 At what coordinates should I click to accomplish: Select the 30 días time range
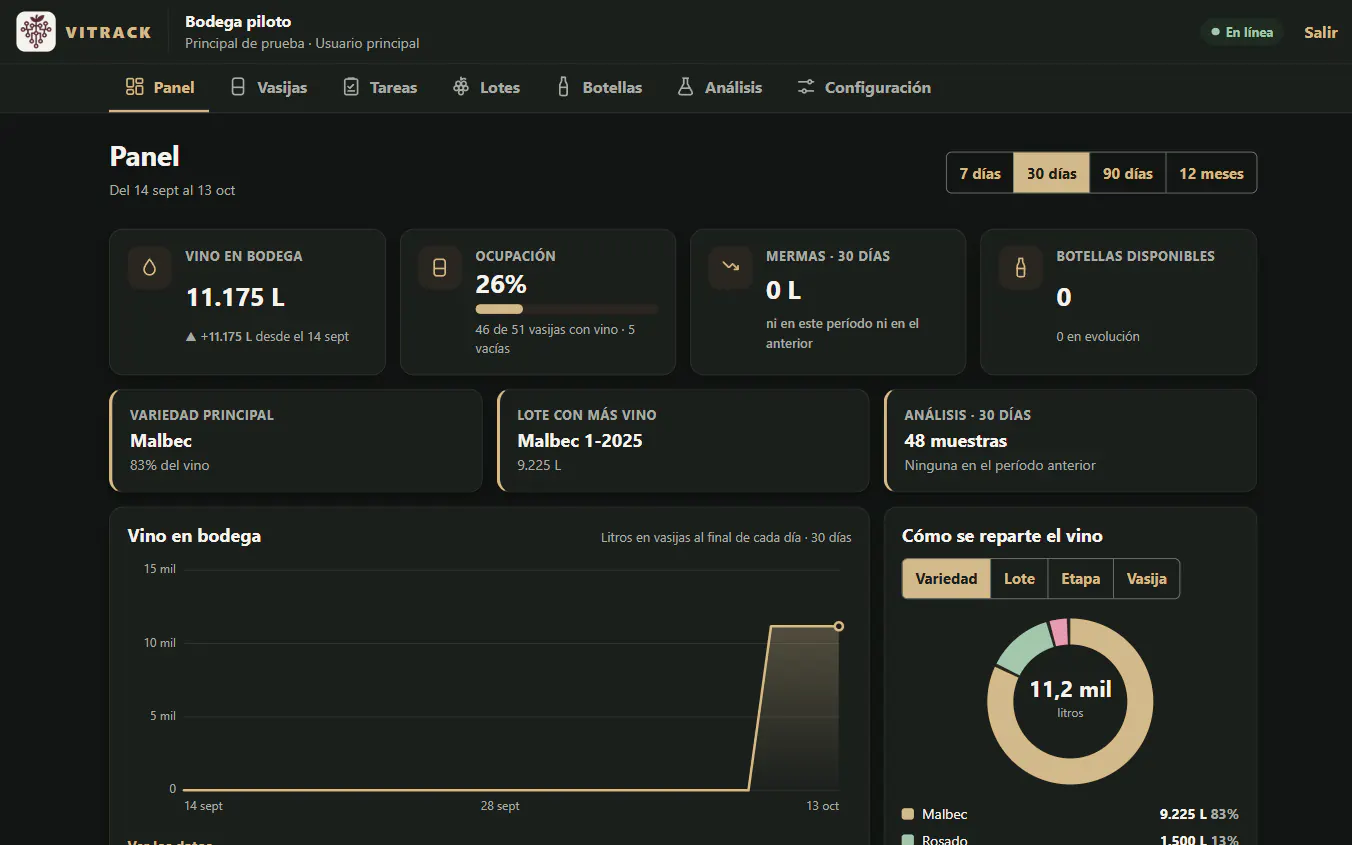click(1052, 173)
